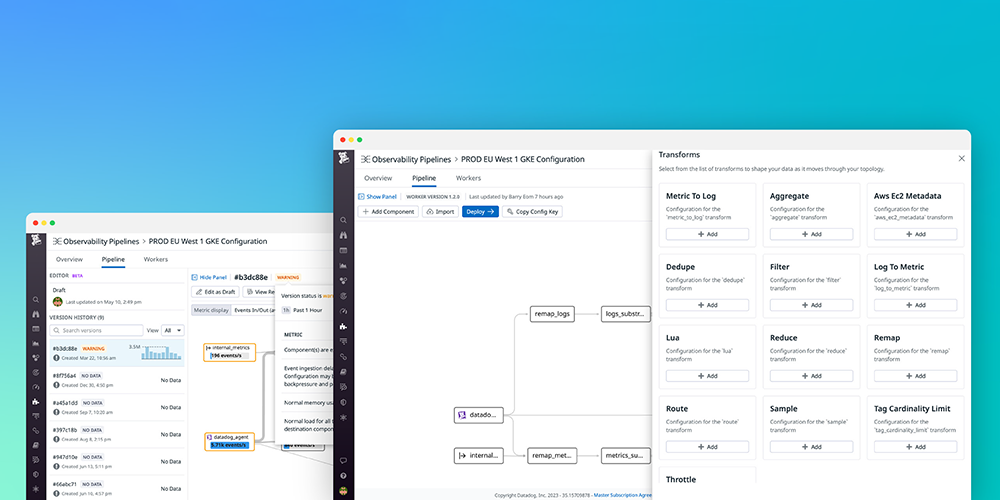1000x500 pixels.
Task: Click pipelines icon before Observability Pipelines, front window
Action: (x=365, y=159)
